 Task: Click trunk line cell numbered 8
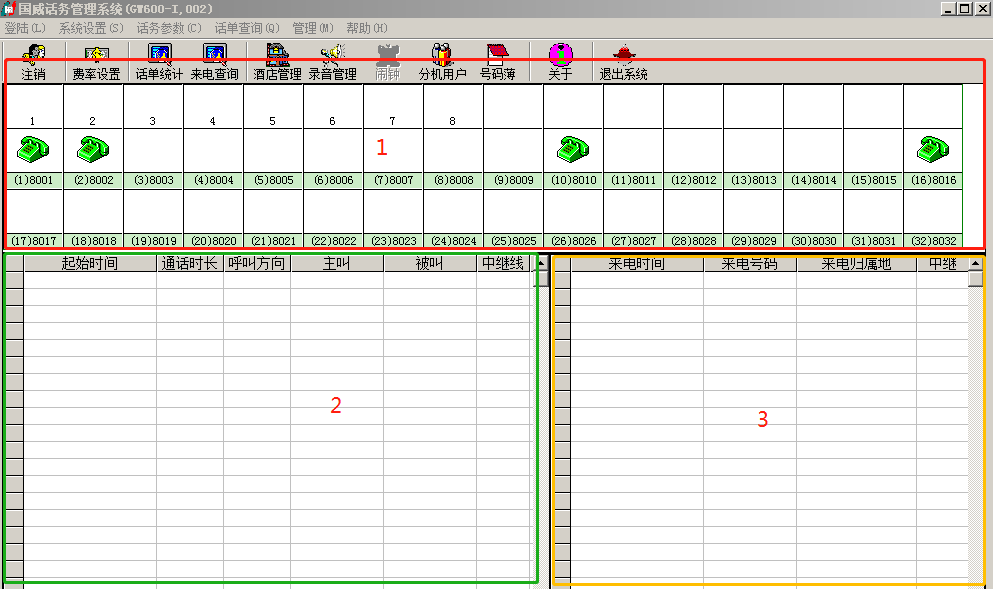[x=453, y=107]
